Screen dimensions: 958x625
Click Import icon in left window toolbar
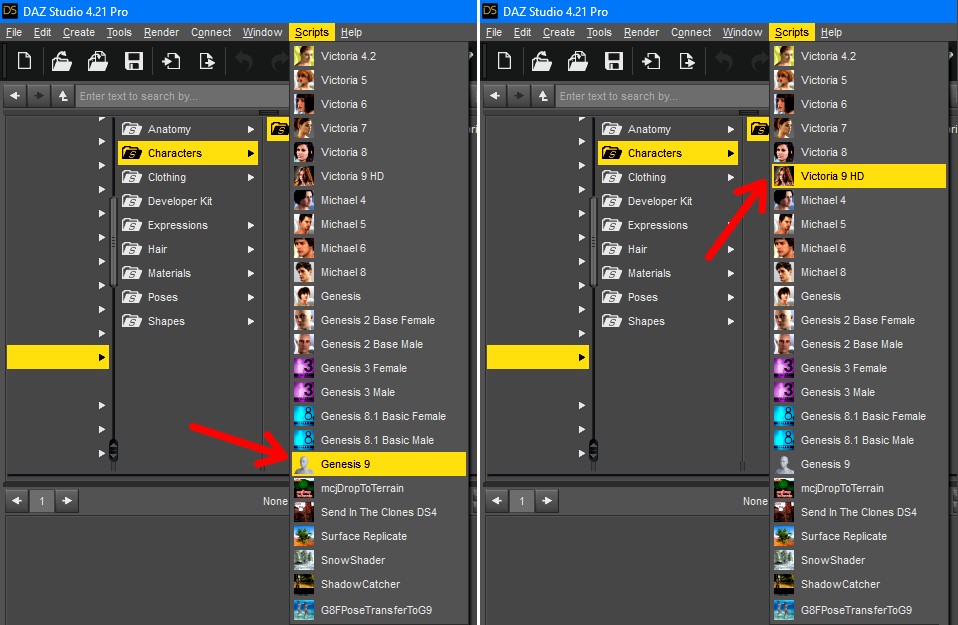tap(170, 60)
